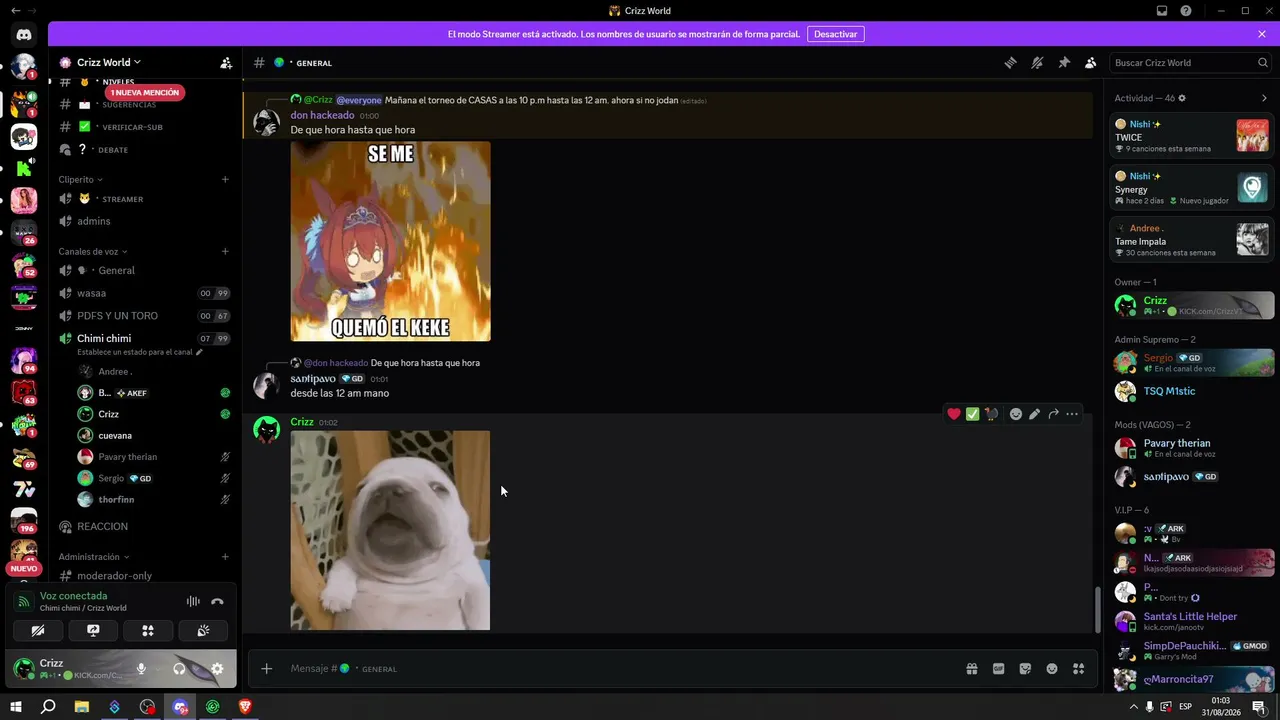The image size is (1280, 720).
Task: Open the debate channel
Action: pyautogui.click(x=145, y=150)
